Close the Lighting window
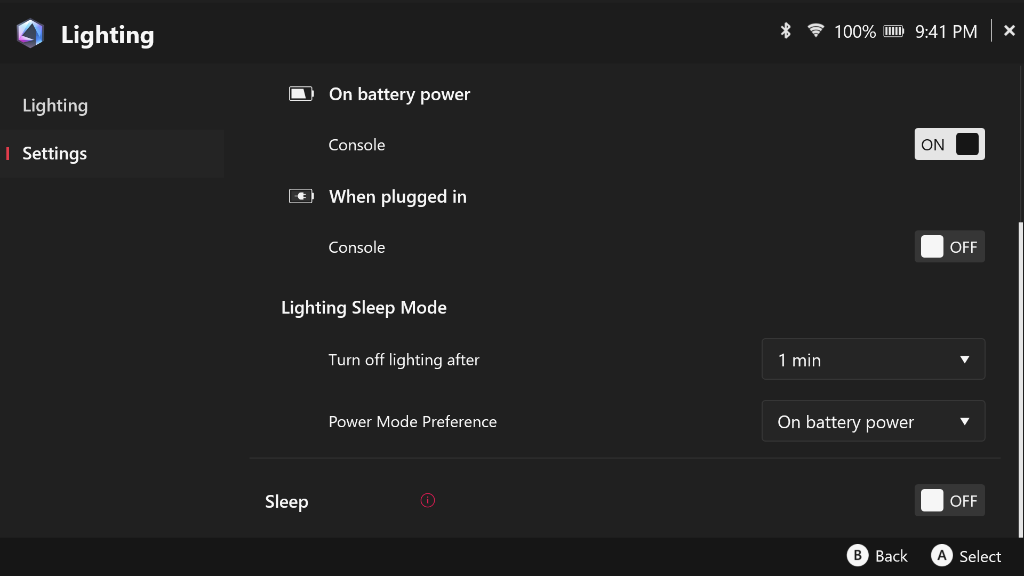This screenshot has width=1024, height=576. tap(1009, 31)
